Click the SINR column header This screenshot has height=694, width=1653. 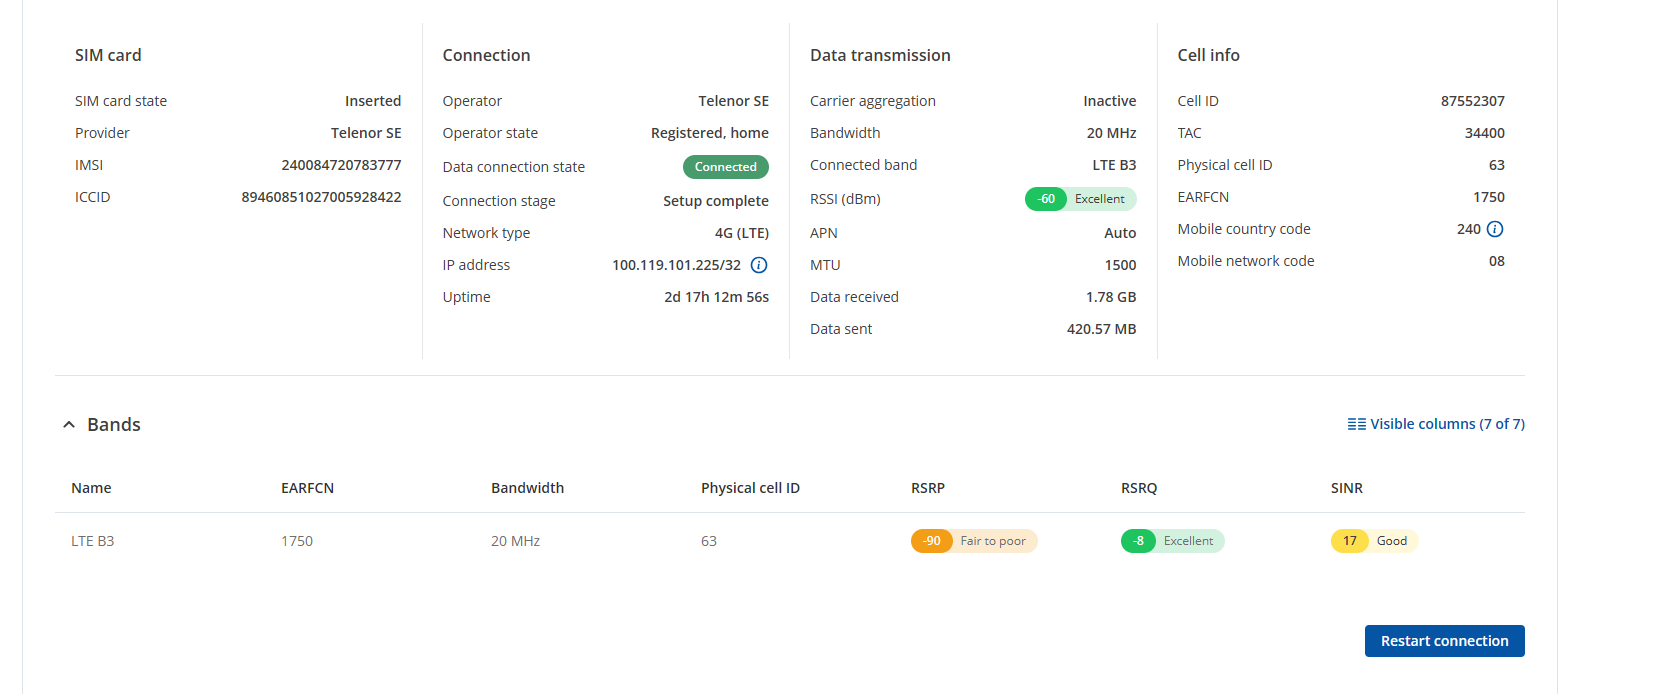point(1346,488)
